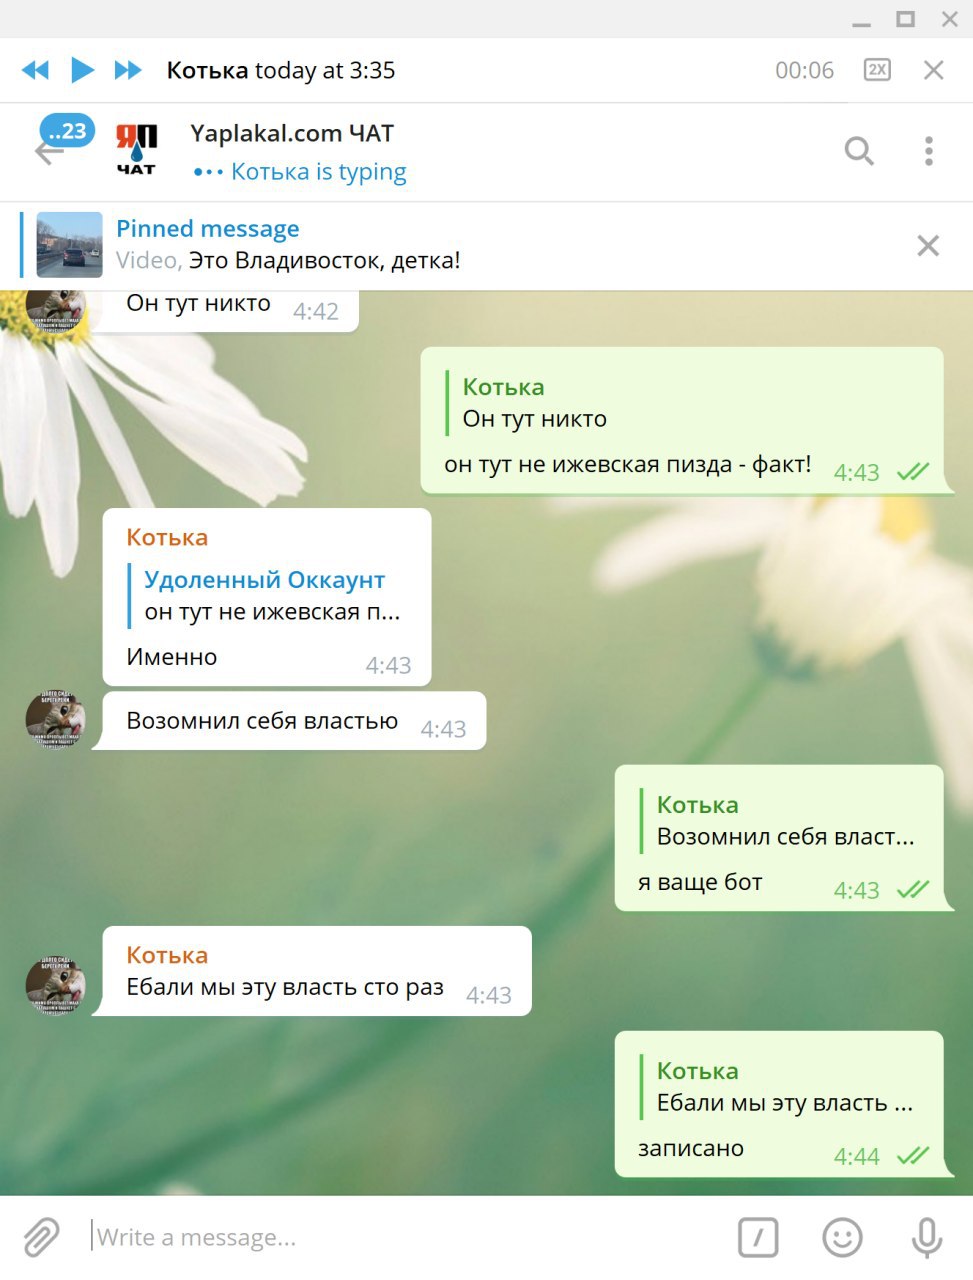The image size is (973, 1280).
Task: Click the Write a message field
Action: [x=405, y=1237]
